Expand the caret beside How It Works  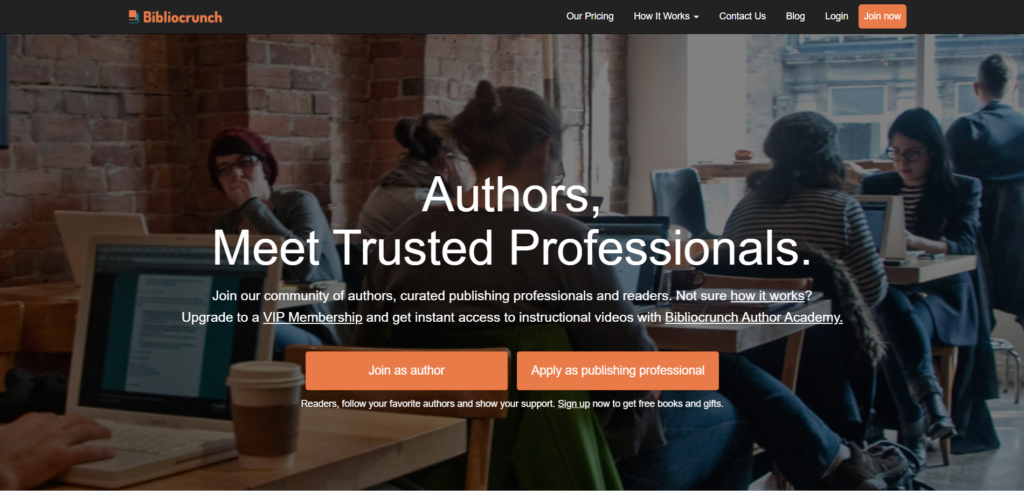pyautogui.click(x=696, y=17)
